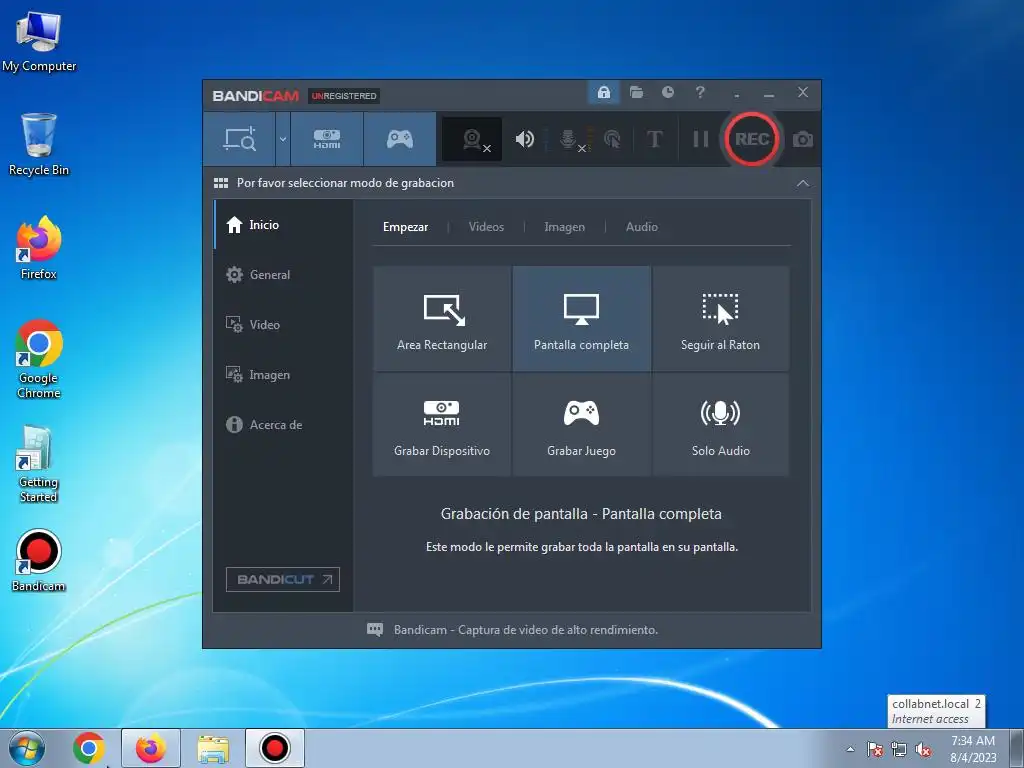Collapse the recording mode selection panel
Image resolution: width=1024 pixels, height=768 pixels.
click(x=803, y=184)
